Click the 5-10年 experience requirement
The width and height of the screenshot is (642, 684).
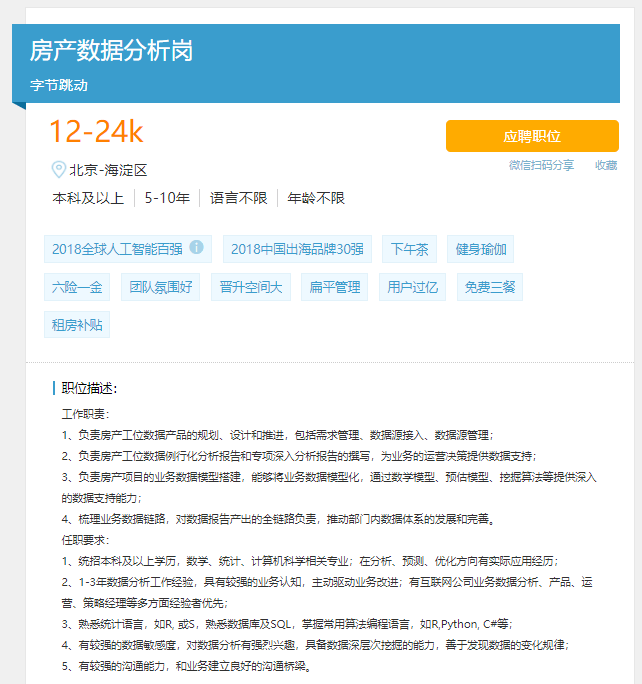pyautogui.click(x=167, y=198)
